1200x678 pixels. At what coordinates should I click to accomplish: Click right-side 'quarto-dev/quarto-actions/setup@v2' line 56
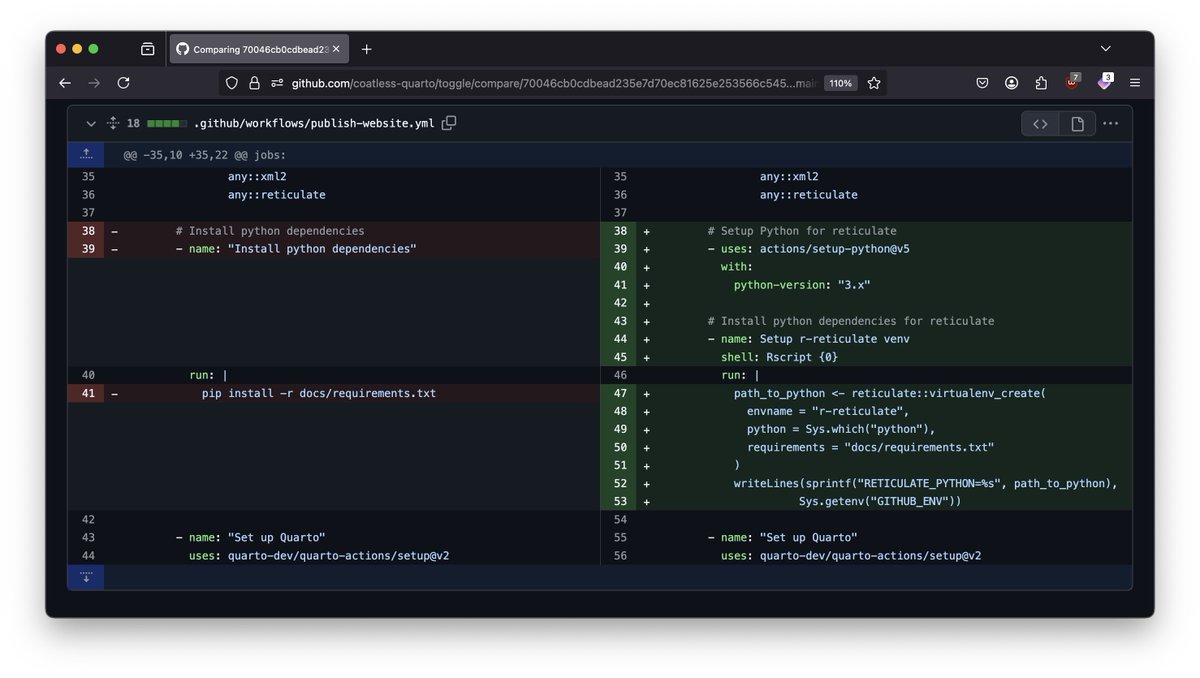(870, 555)
